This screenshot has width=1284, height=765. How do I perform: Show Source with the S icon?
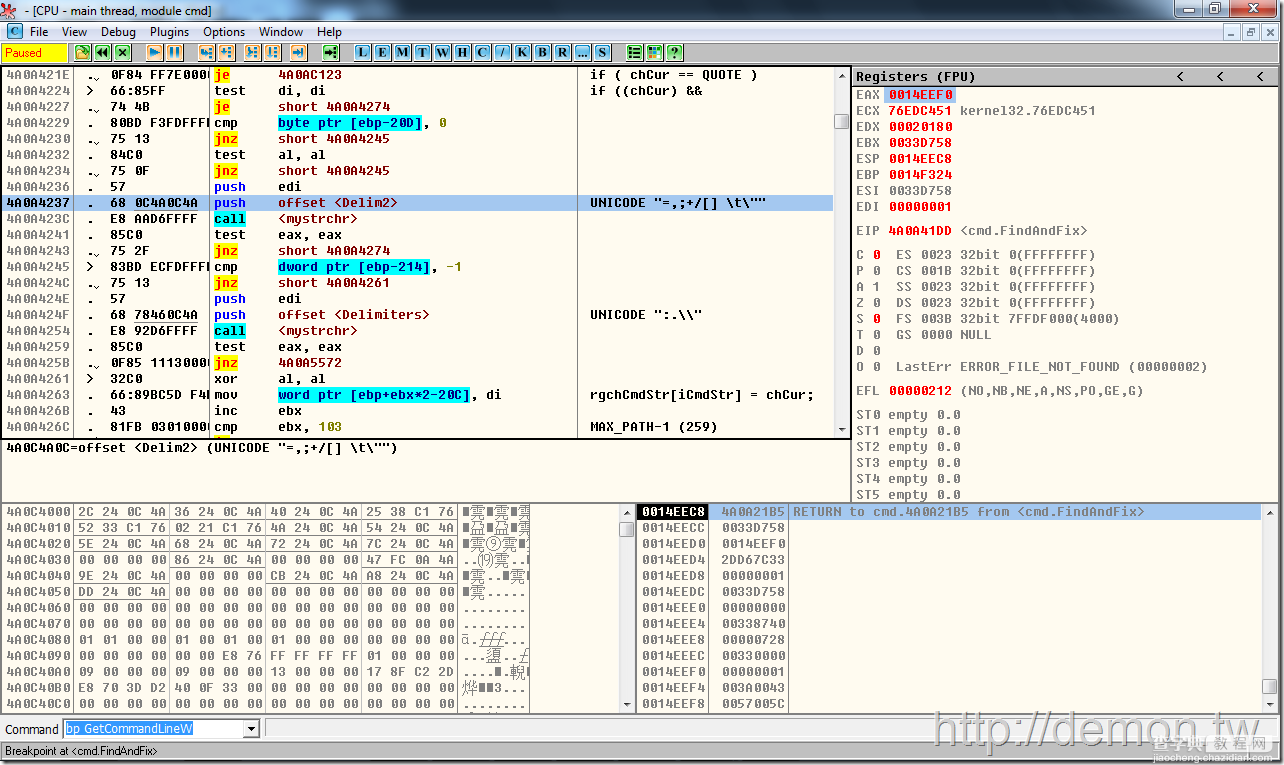(x=602, y=52)
